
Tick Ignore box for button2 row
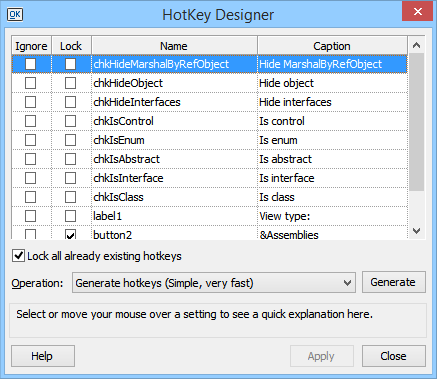coord(30,234)
